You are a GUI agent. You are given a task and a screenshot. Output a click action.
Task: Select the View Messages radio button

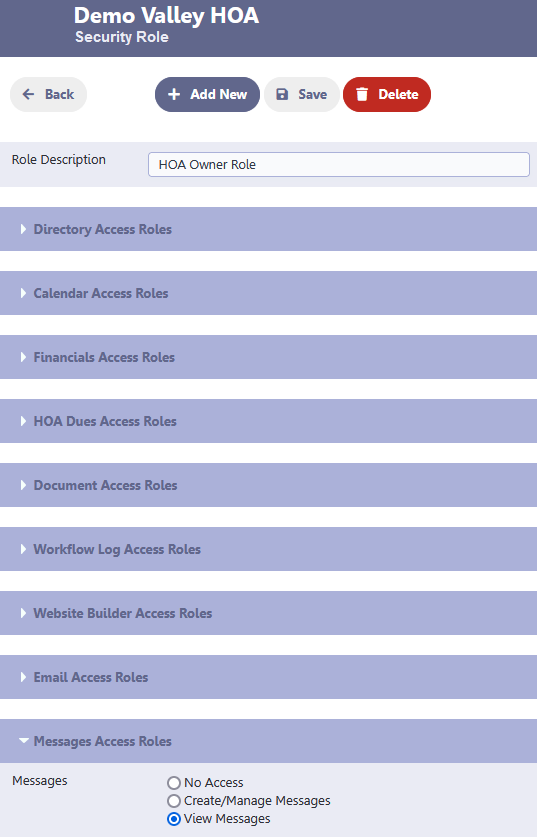point(173,819)
